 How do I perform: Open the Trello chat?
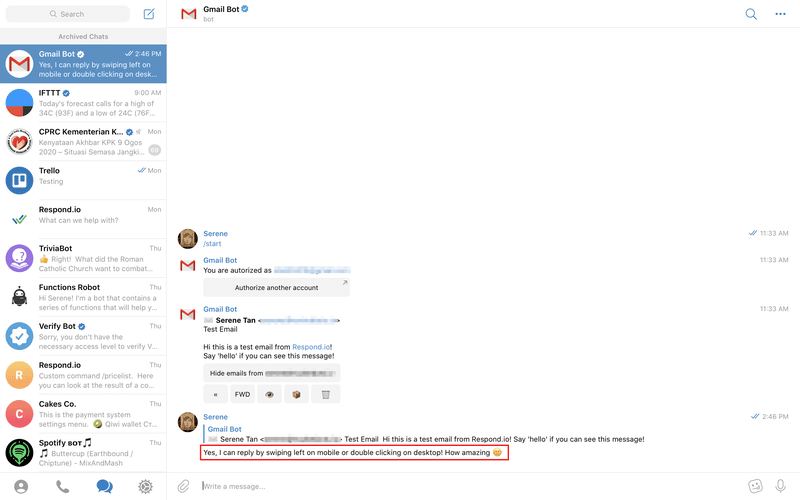pos(83,181)
